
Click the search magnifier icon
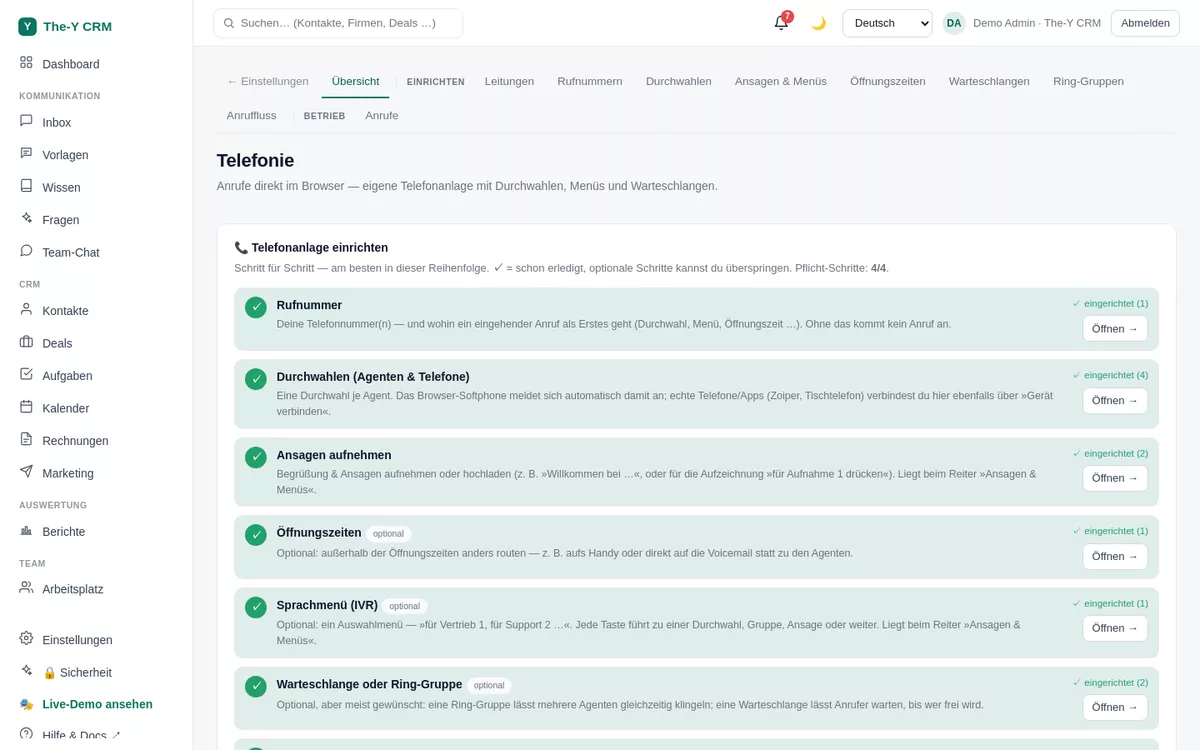(x=229, y=23)
